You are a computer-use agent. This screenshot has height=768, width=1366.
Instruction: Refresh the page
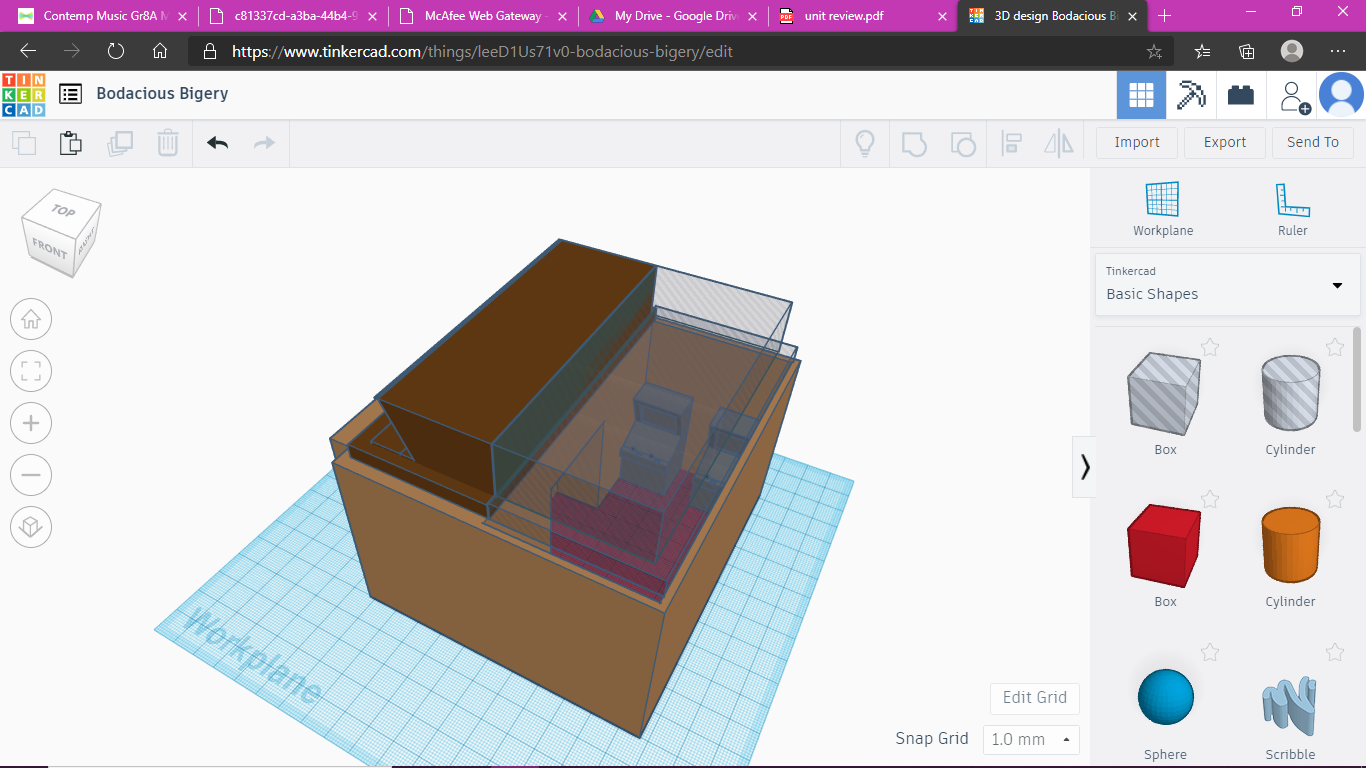coord(116,51)
